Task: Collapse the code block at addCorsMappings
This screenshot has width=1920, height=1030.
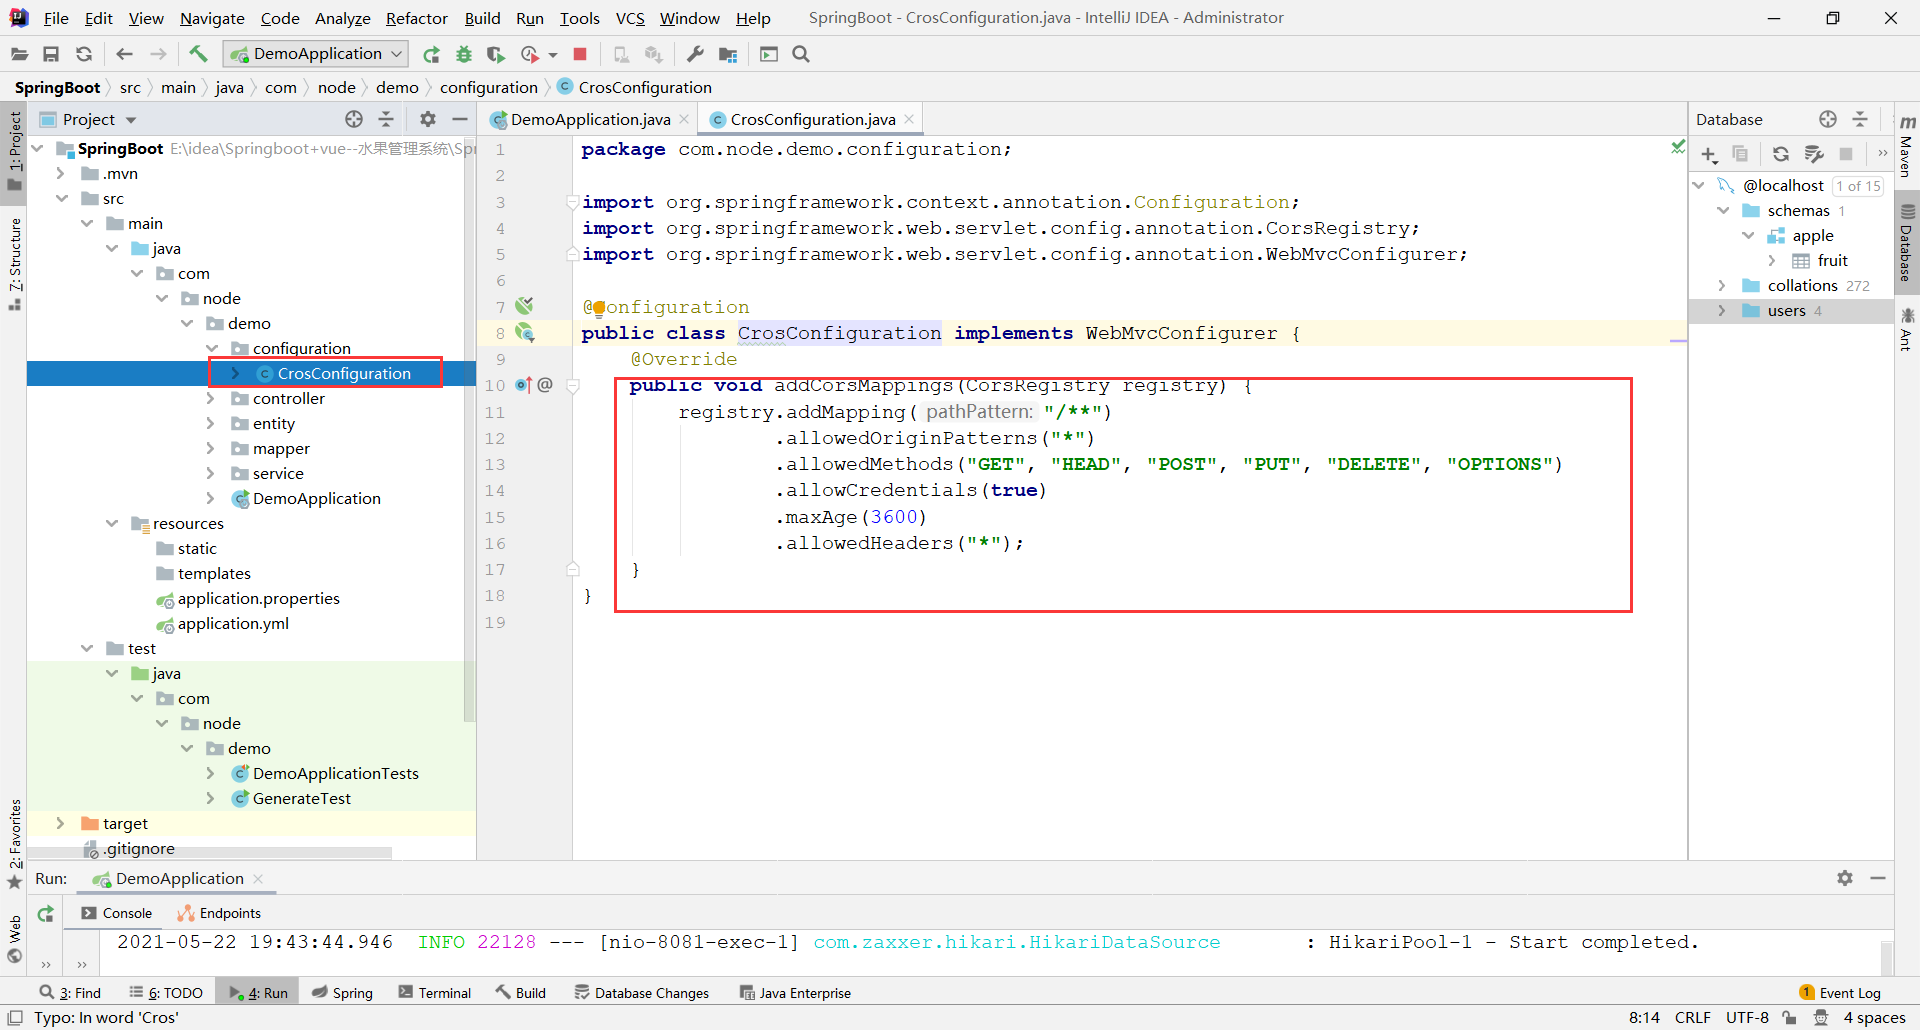Action: (573, 386)
